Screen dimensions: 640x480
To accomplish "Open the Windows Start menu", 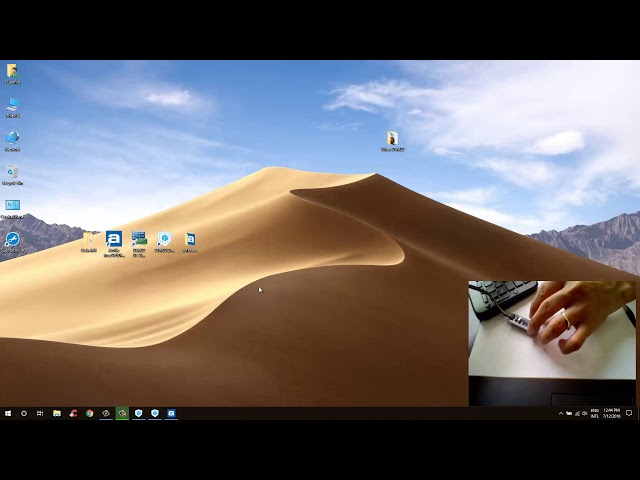I will click(x=8, y=413).
